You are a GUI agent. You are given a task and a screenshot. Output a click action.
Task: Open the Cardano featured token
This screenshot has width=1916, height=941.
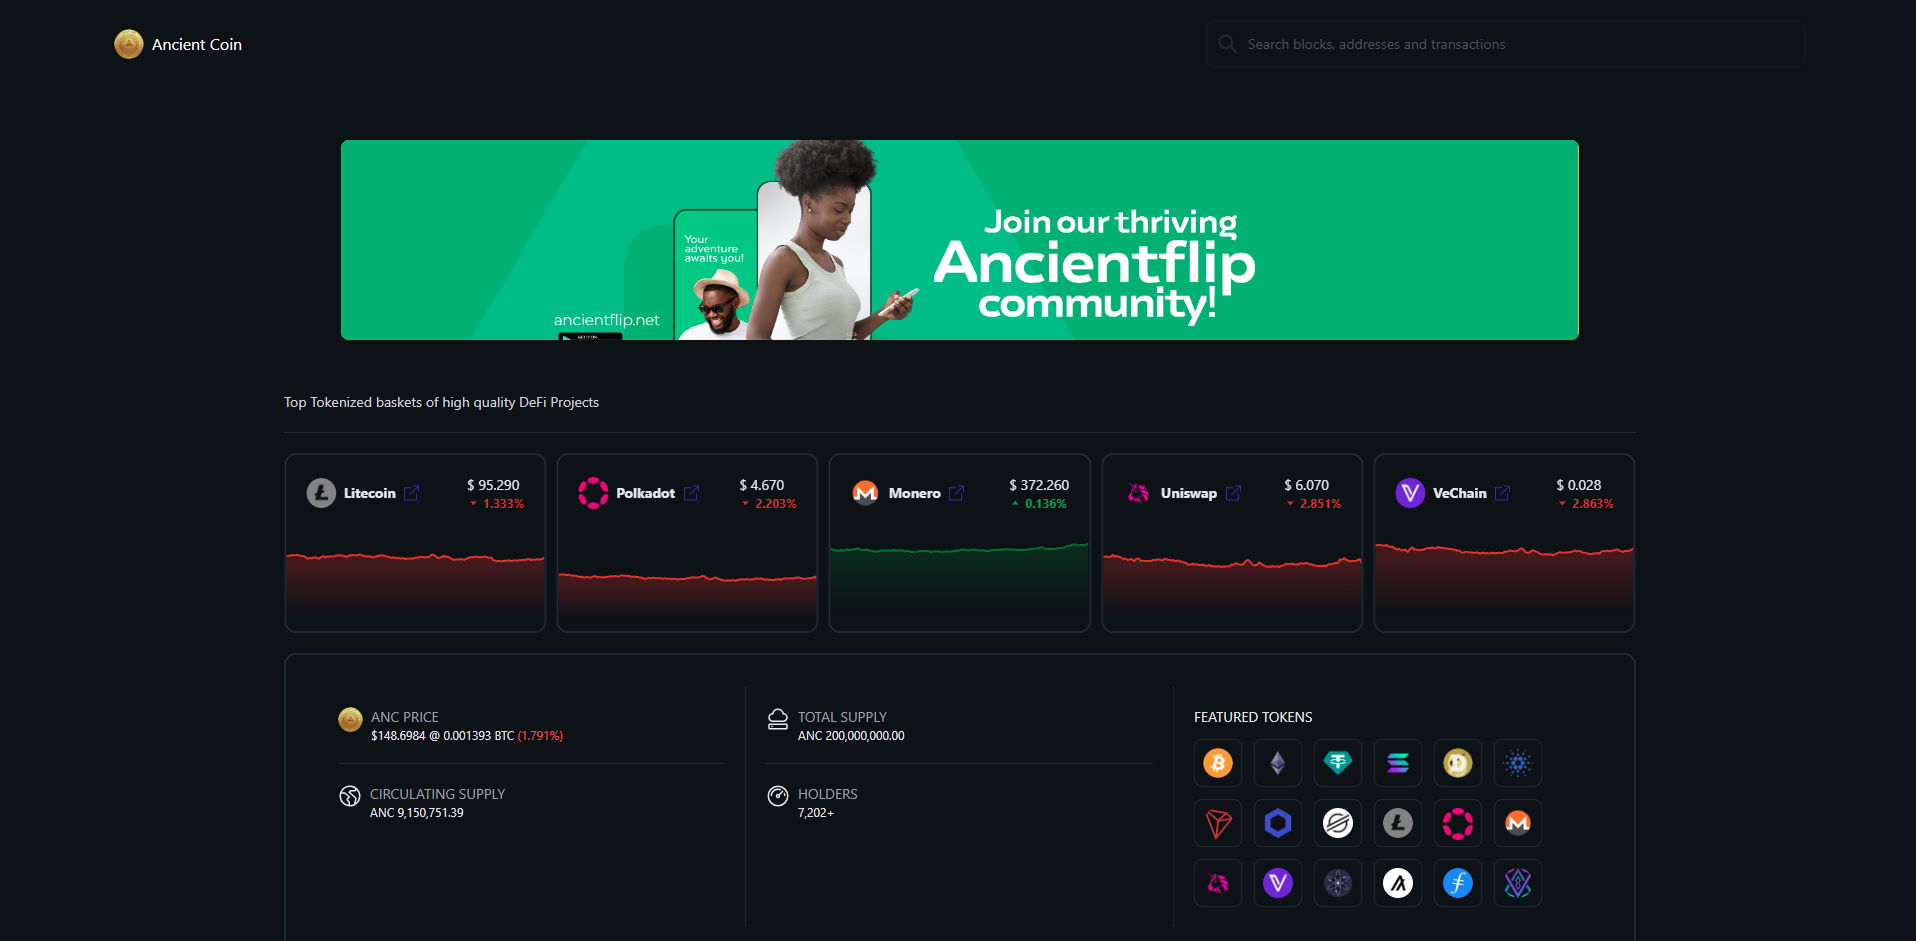pos(1518,764)
